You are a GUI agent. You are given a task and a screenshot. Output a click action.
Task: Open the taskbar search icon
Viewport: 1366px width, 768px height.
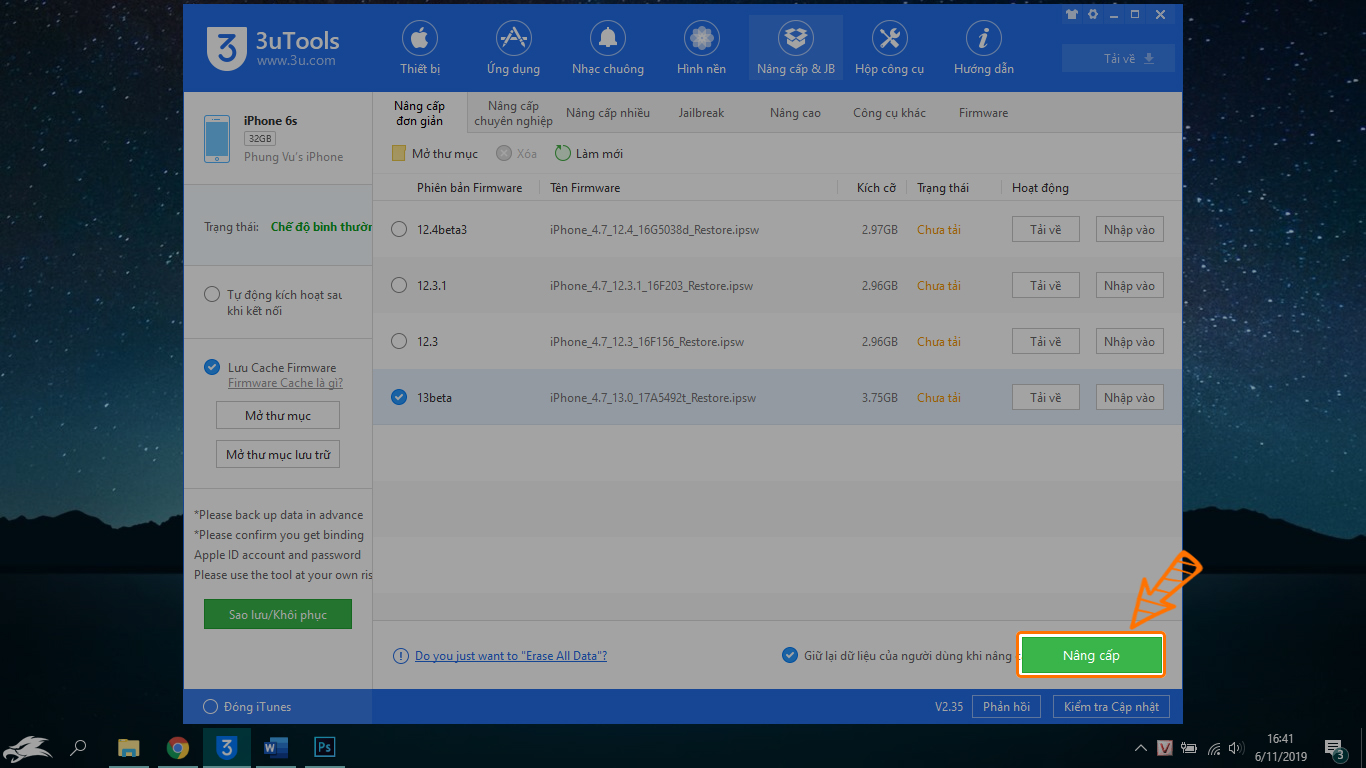point(78,747)
